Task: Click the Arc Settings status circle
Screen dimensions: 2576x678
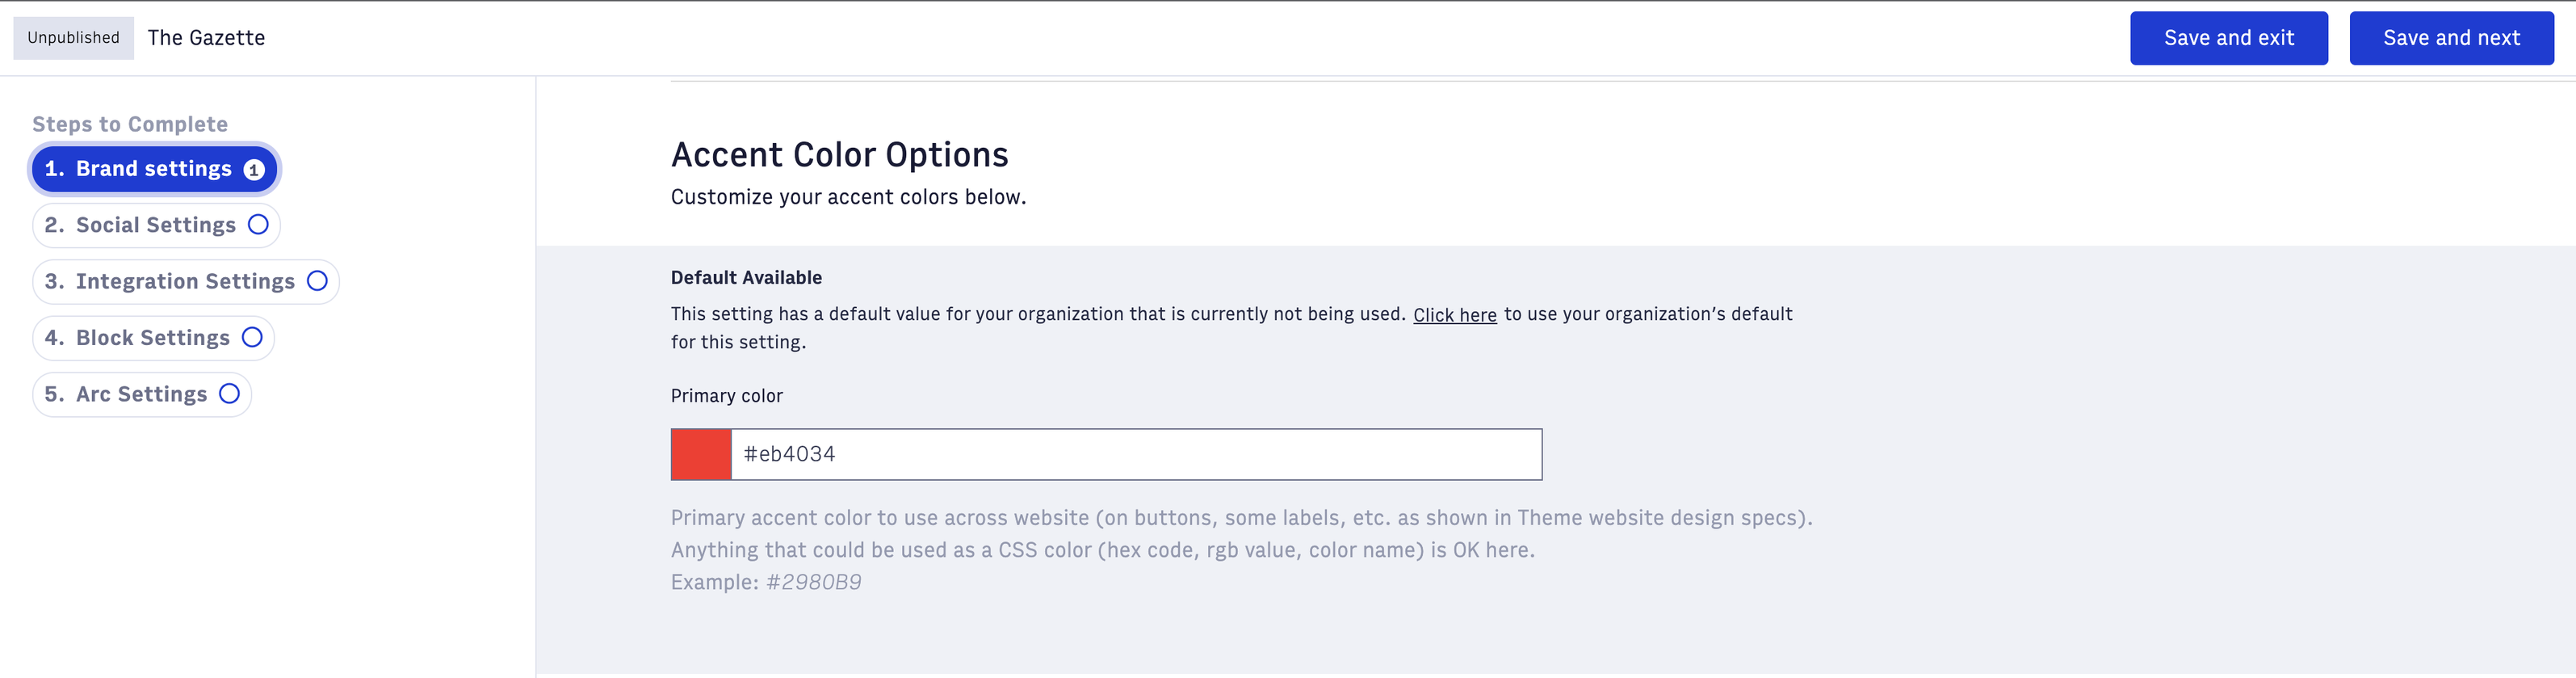Action: pos(229,394)
